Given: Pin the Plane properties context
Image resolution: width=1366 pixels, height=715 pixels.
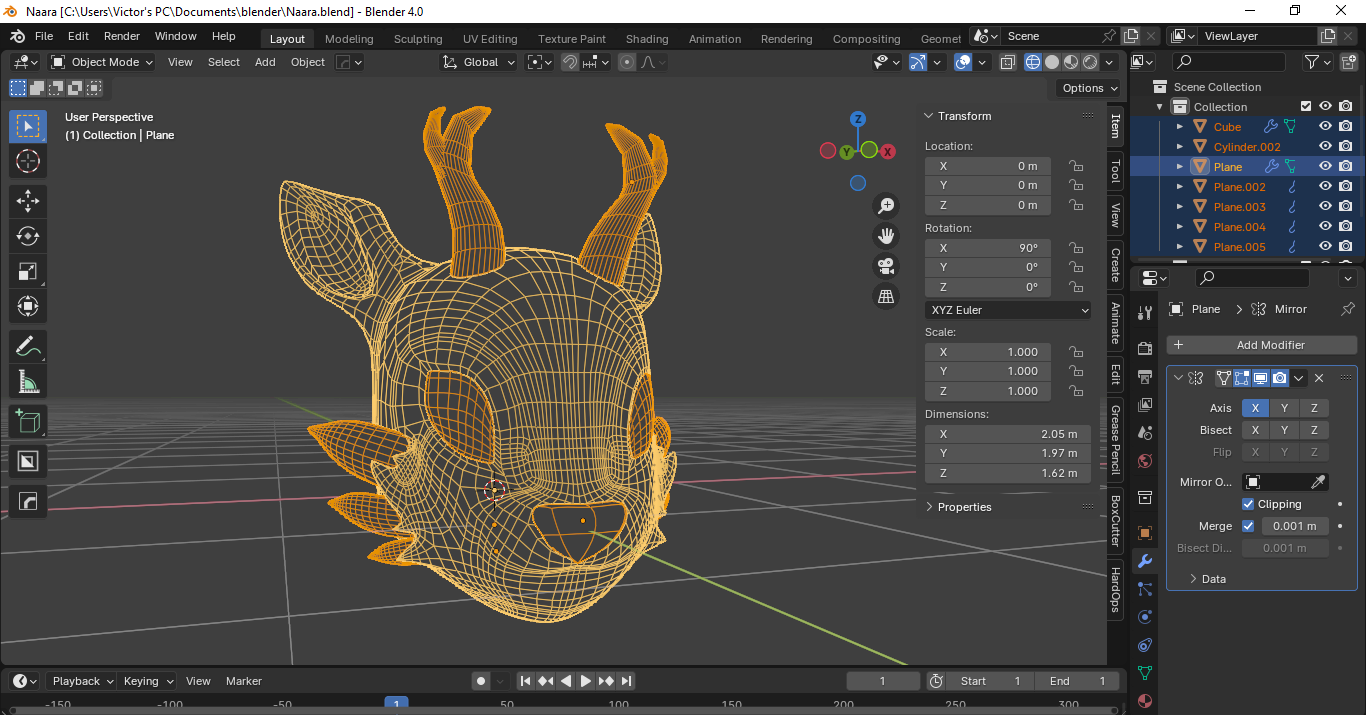Looking at the screenshot, I should point(1347,309).
